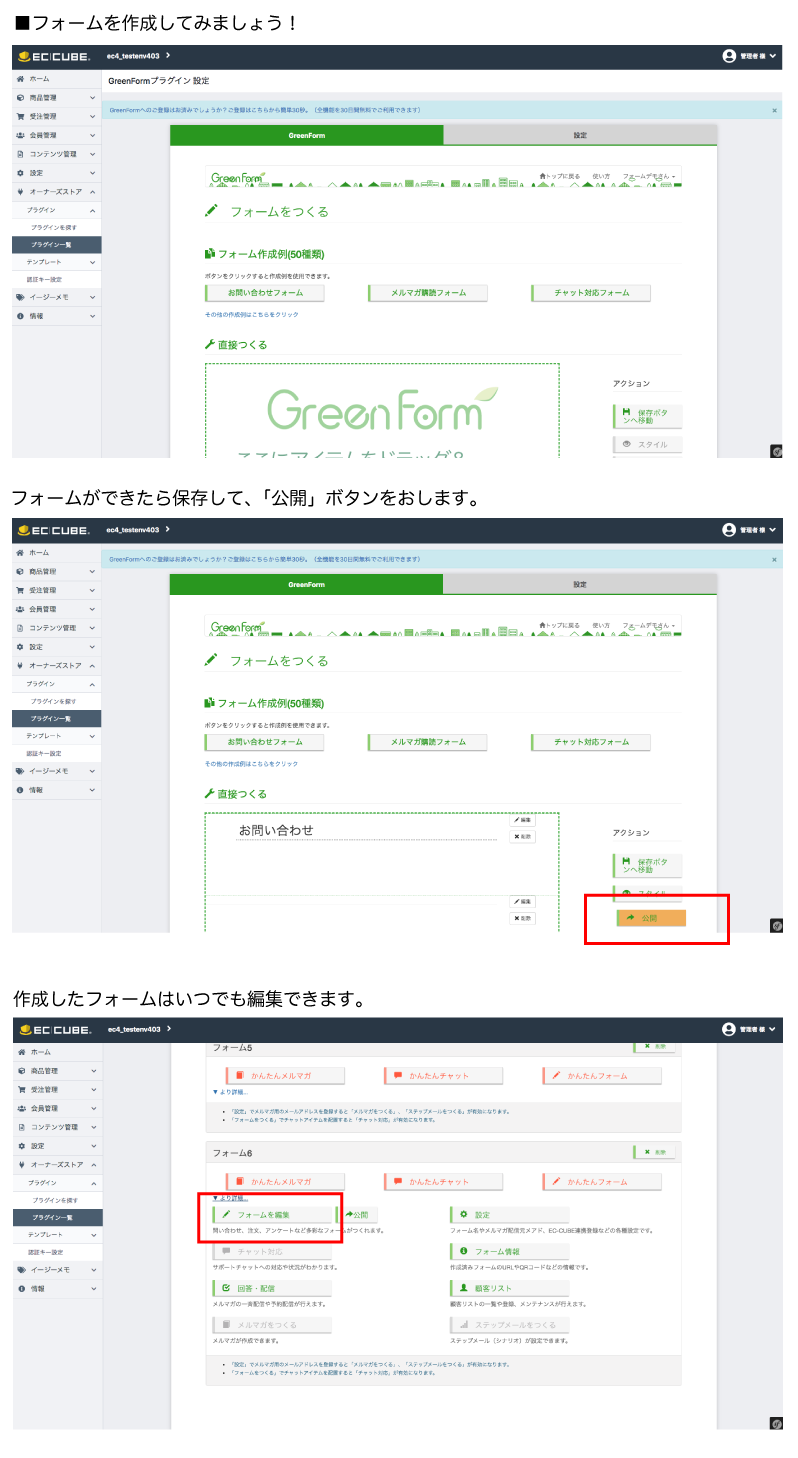Open イージーメモ in the first screenshot sidebar

click(56, 297)
